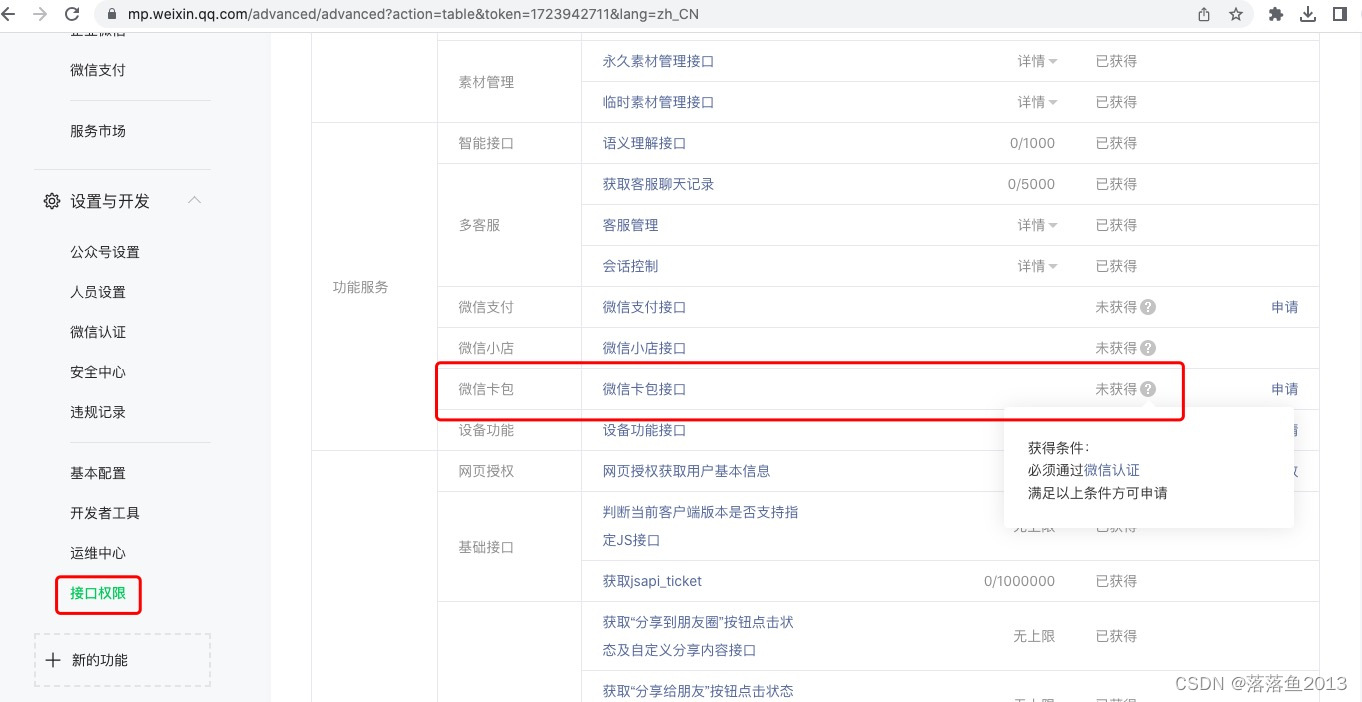Click plus icon for 新的功能

[54, 660]
